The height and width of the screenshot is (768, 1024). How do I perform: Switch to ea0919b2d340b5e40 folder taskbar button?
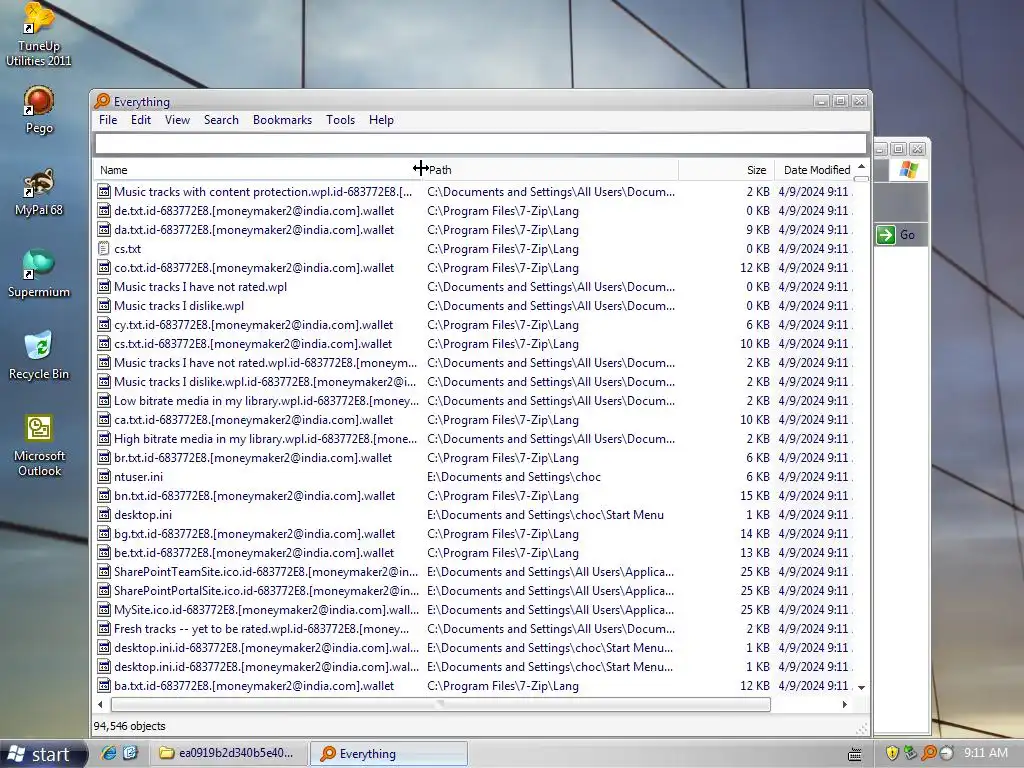click(x=227, y=753)
